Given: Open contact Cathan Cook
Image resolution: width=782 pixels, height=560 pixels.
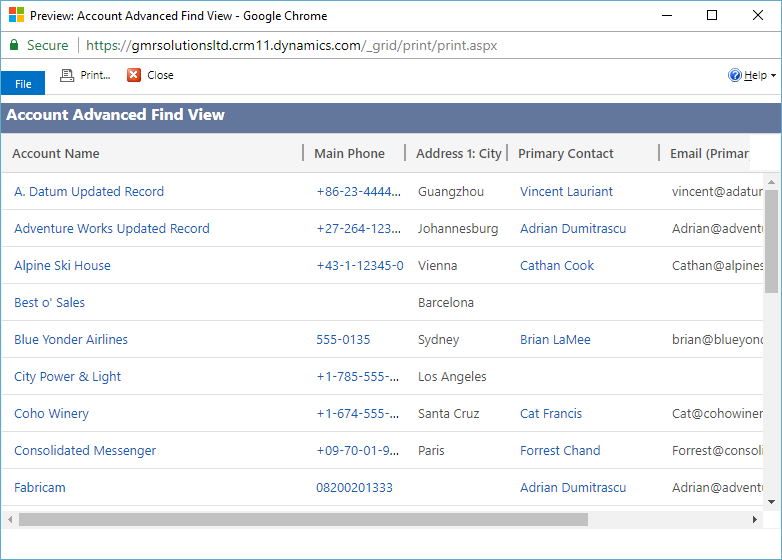Looking at the screenshot, I should 557,265.
